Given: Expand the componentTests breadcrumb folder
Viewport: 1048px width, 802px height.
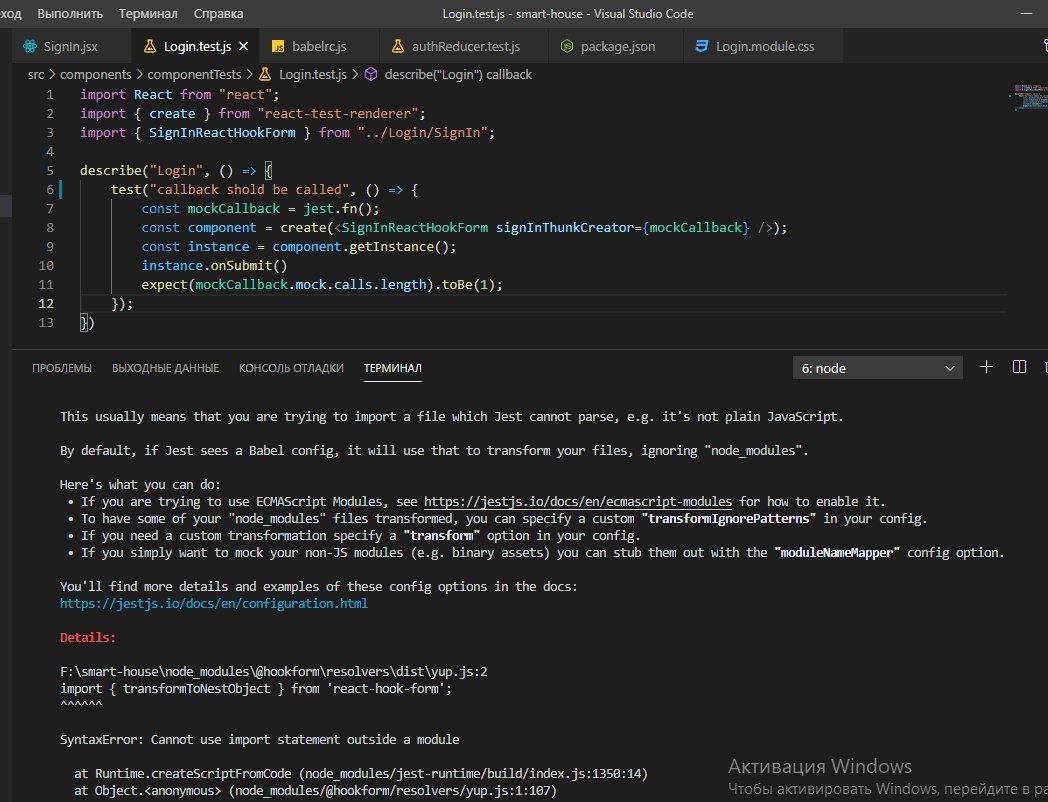Looking at the screenshot, I should pos(194,74).
